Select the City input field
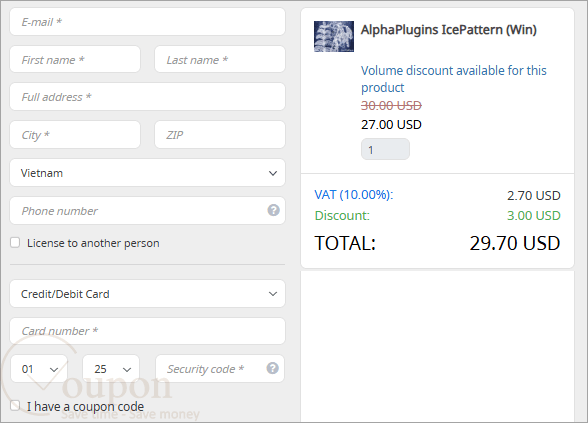Image resolution: width=588 pixels, height=423 pixels. 75,135
